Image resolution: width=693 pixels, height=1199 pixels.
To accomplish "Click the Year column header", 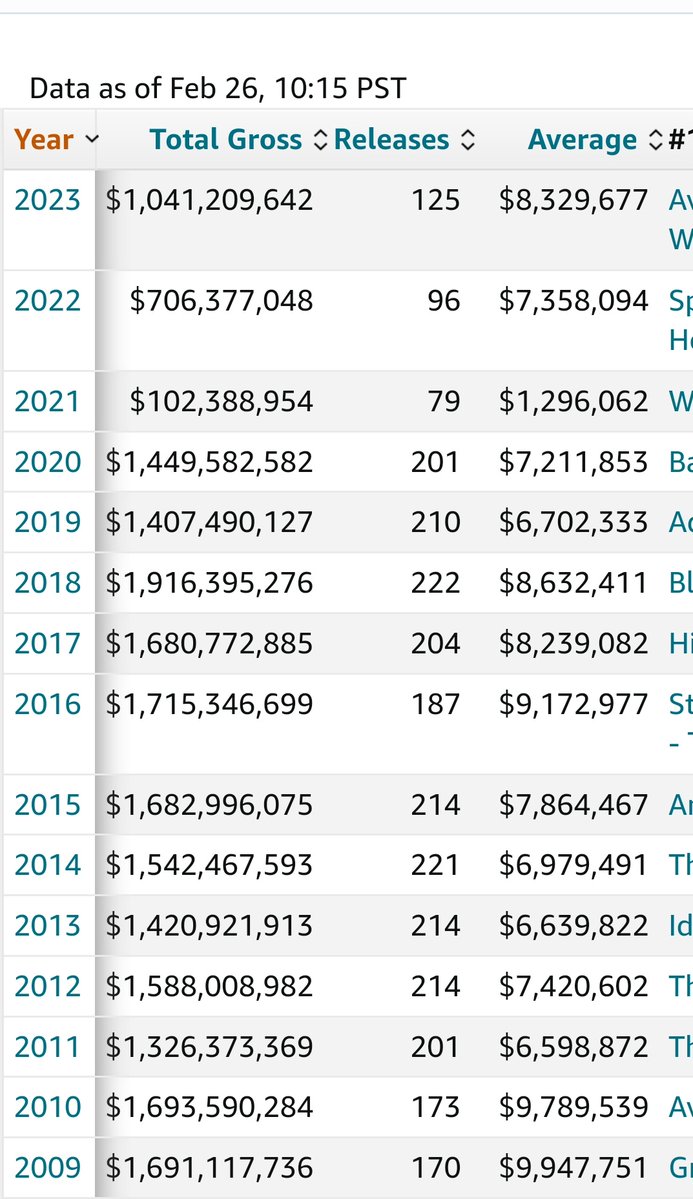I will coord(43,139).
